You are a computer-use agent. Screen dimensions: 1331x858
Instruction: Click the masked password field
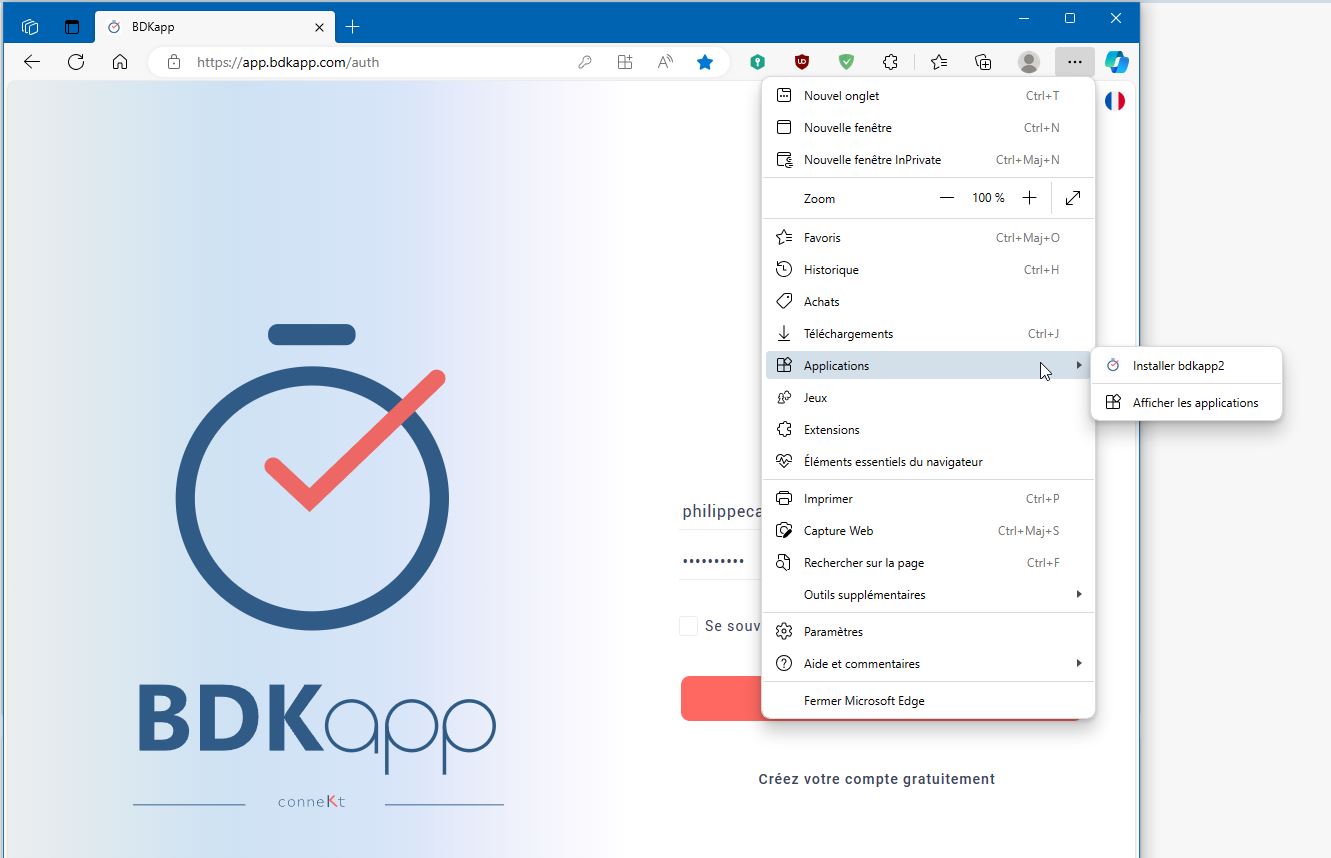[x=722, y=562]
